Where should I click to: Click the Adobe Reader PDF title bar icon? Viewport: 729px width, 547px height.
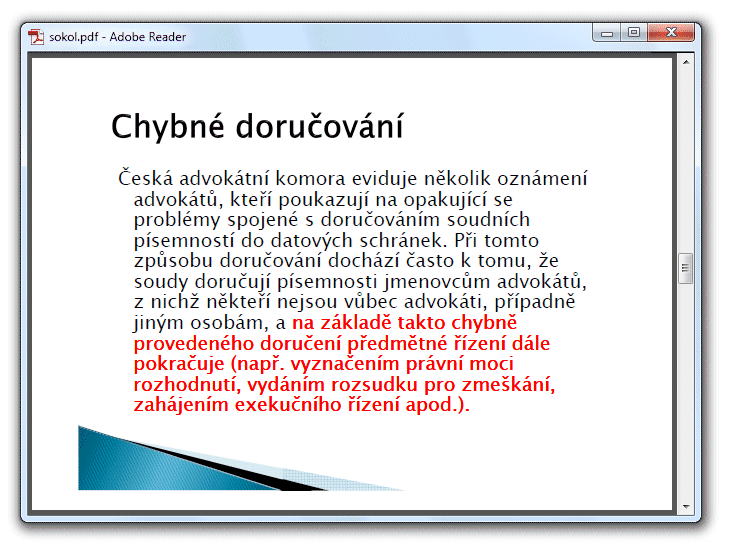[36, 37]
